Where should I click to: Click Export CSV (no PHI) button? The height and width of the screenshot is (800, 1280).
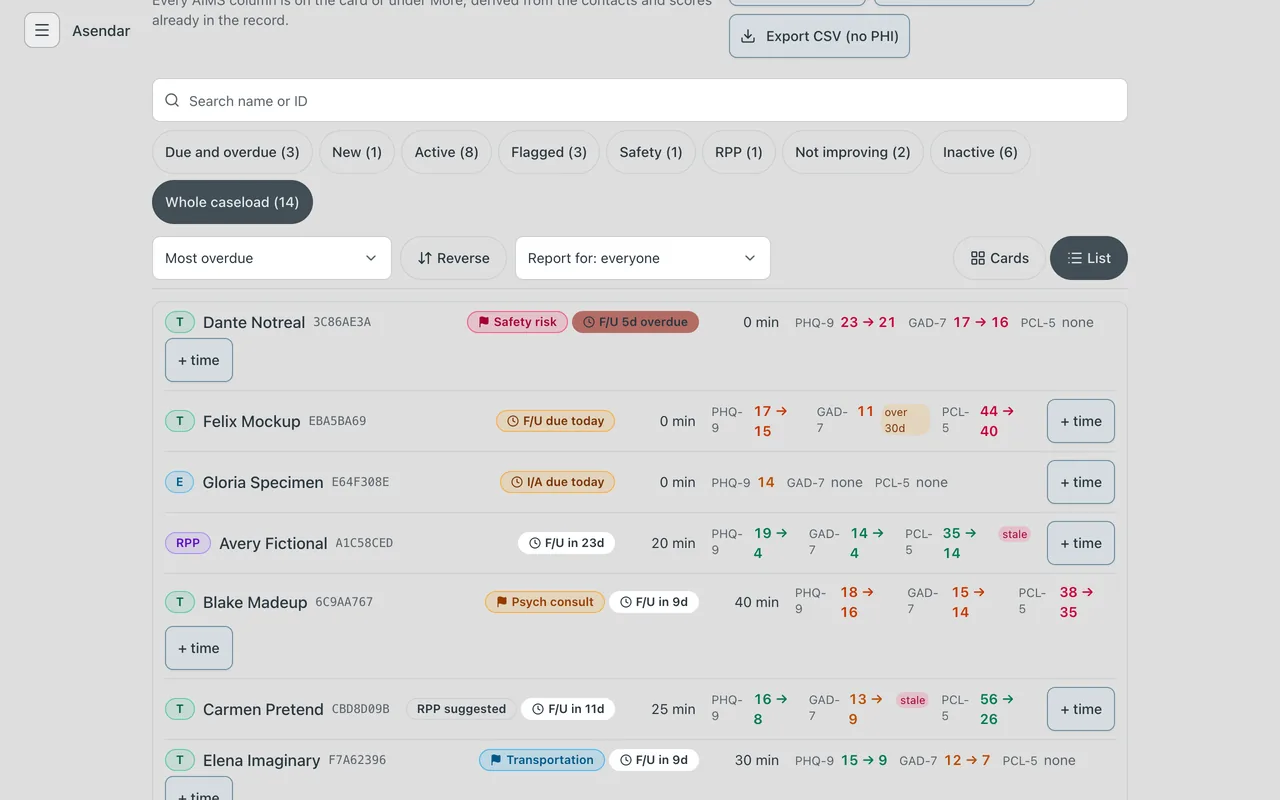819,36
